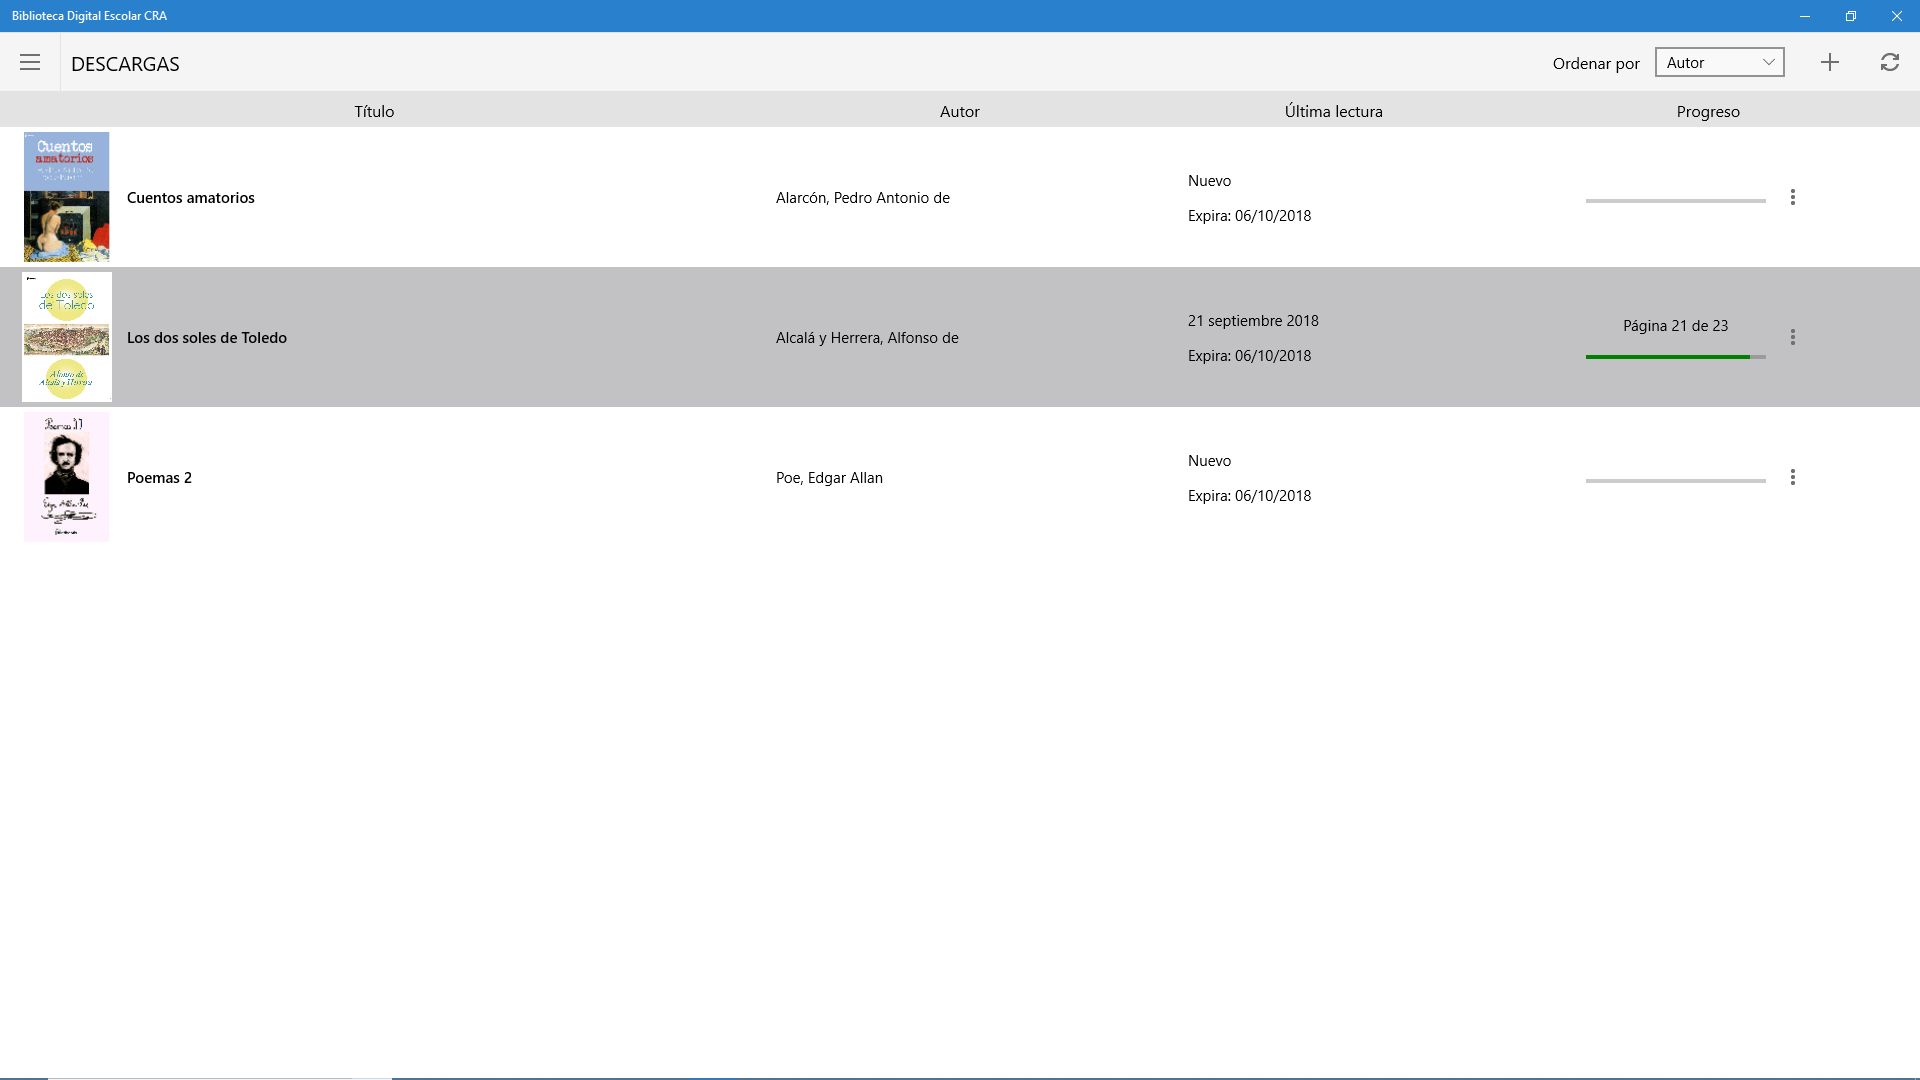
Task: Open the Poemas 2 cover thumbnail
Action: (67, 477)
